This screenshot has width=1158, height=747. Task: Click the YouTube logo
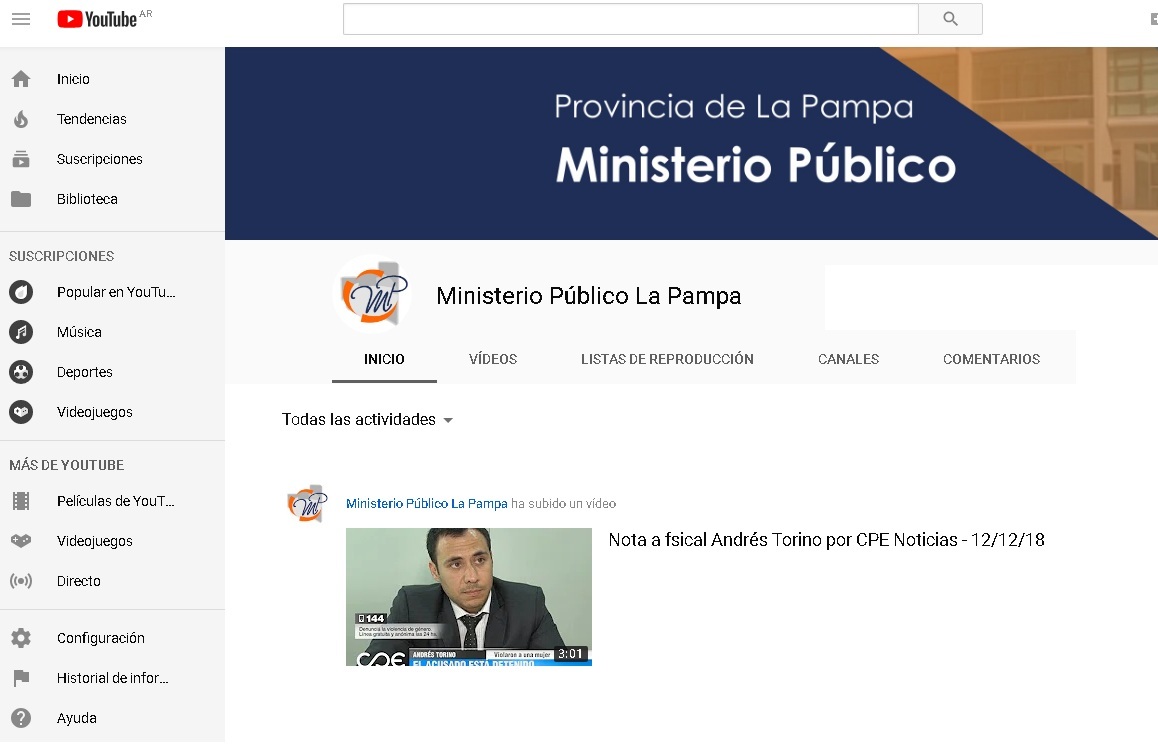pyautogui.click(x=98, y=19)
